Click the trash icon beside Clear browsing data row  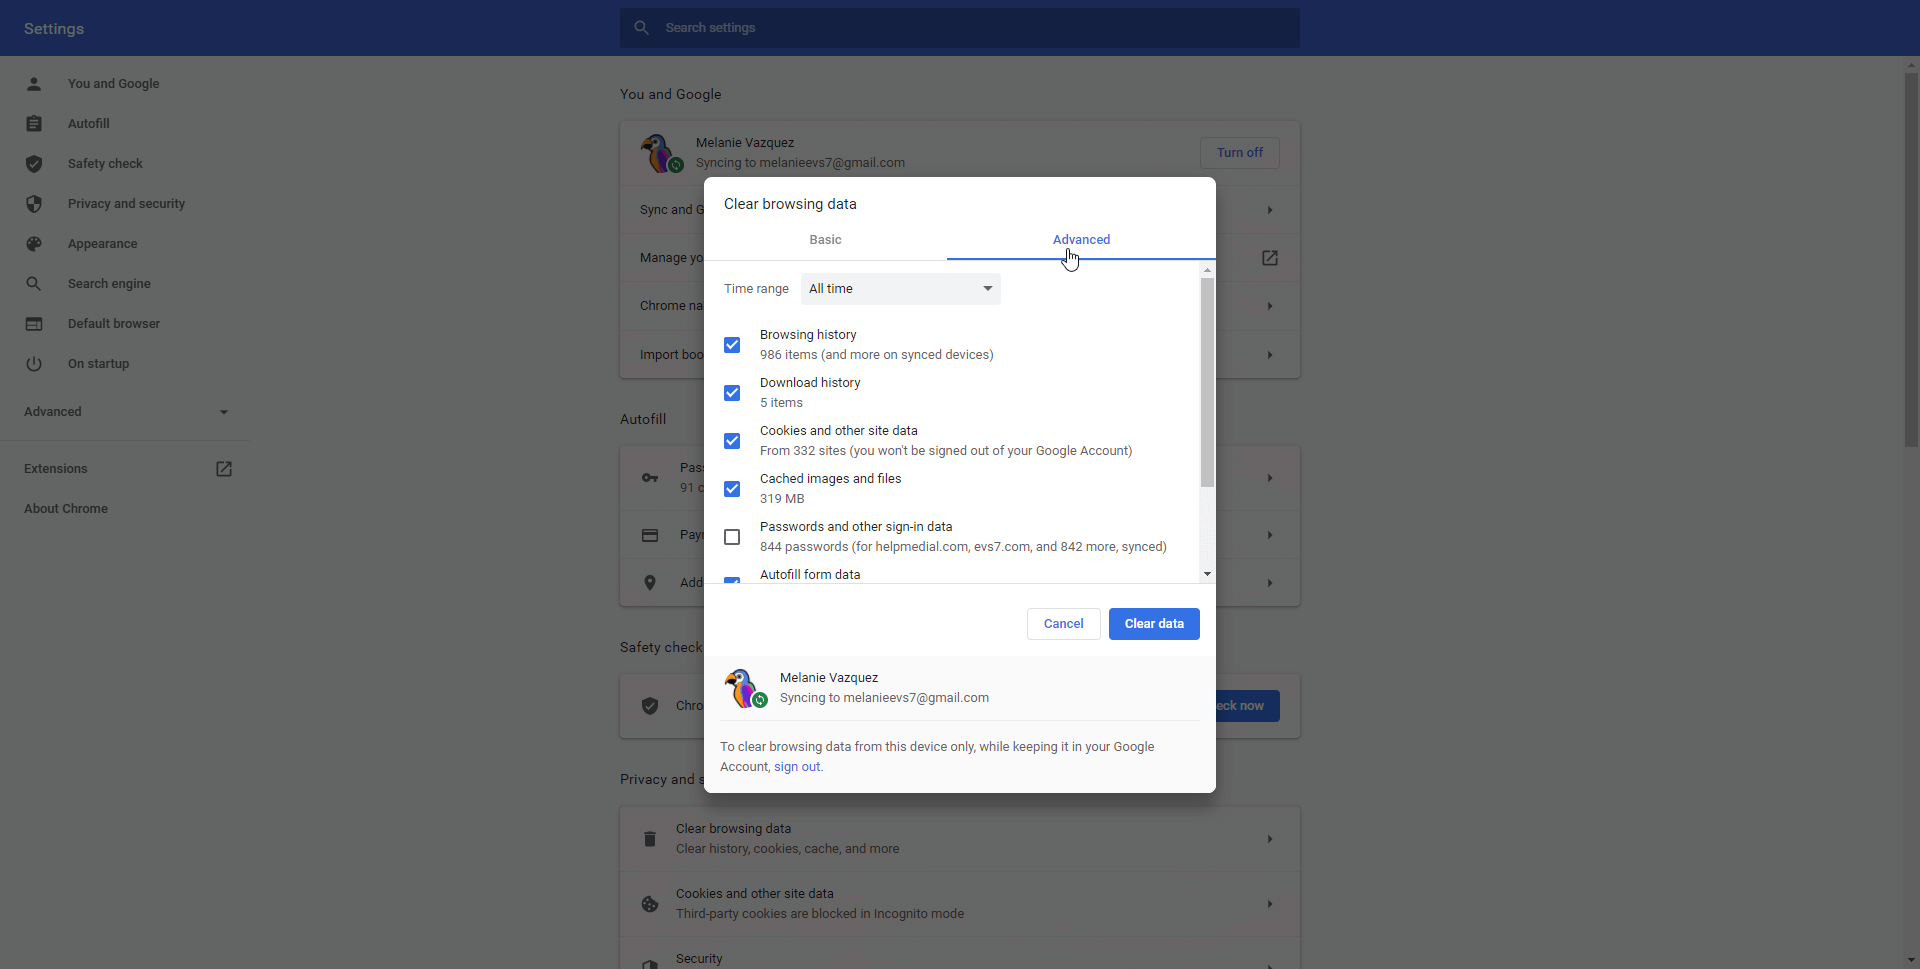point(650,839)
